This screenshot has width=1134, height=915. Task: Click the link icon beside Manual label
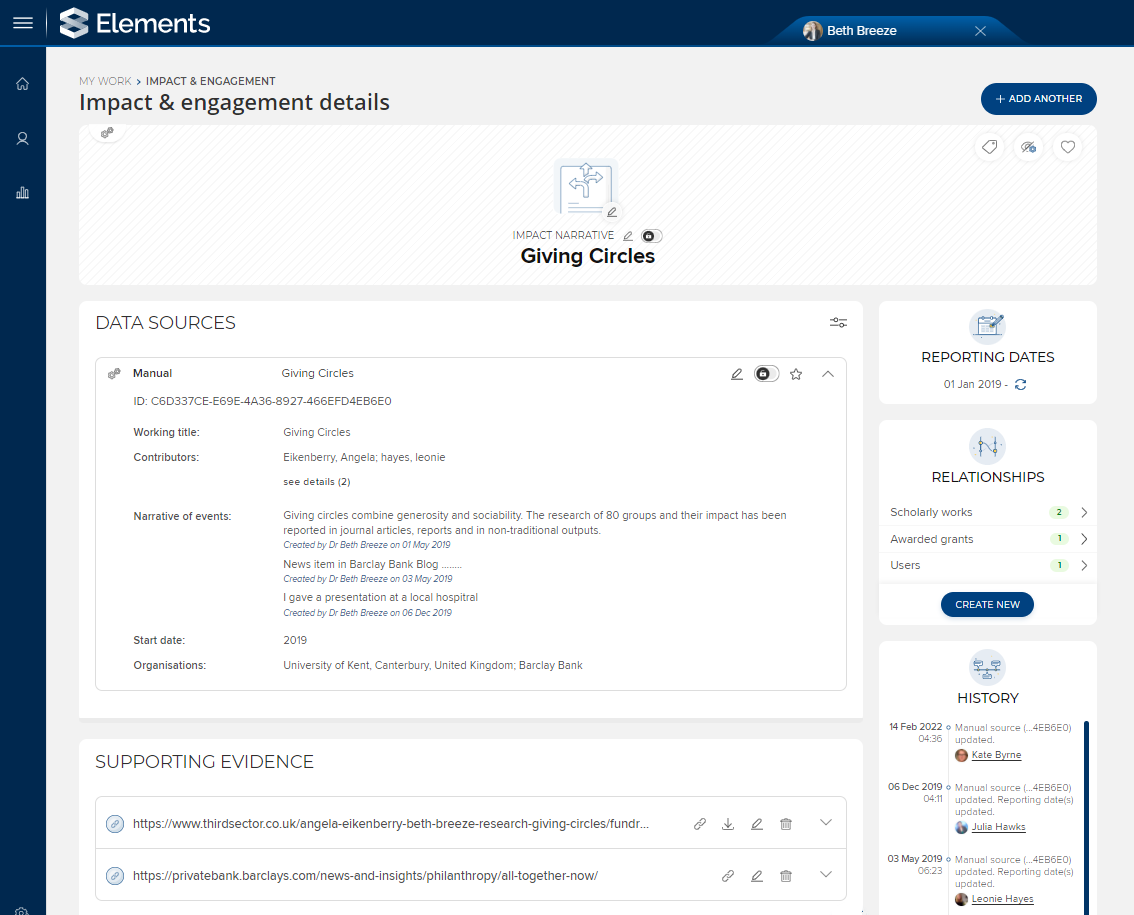(x=114, y=374)
